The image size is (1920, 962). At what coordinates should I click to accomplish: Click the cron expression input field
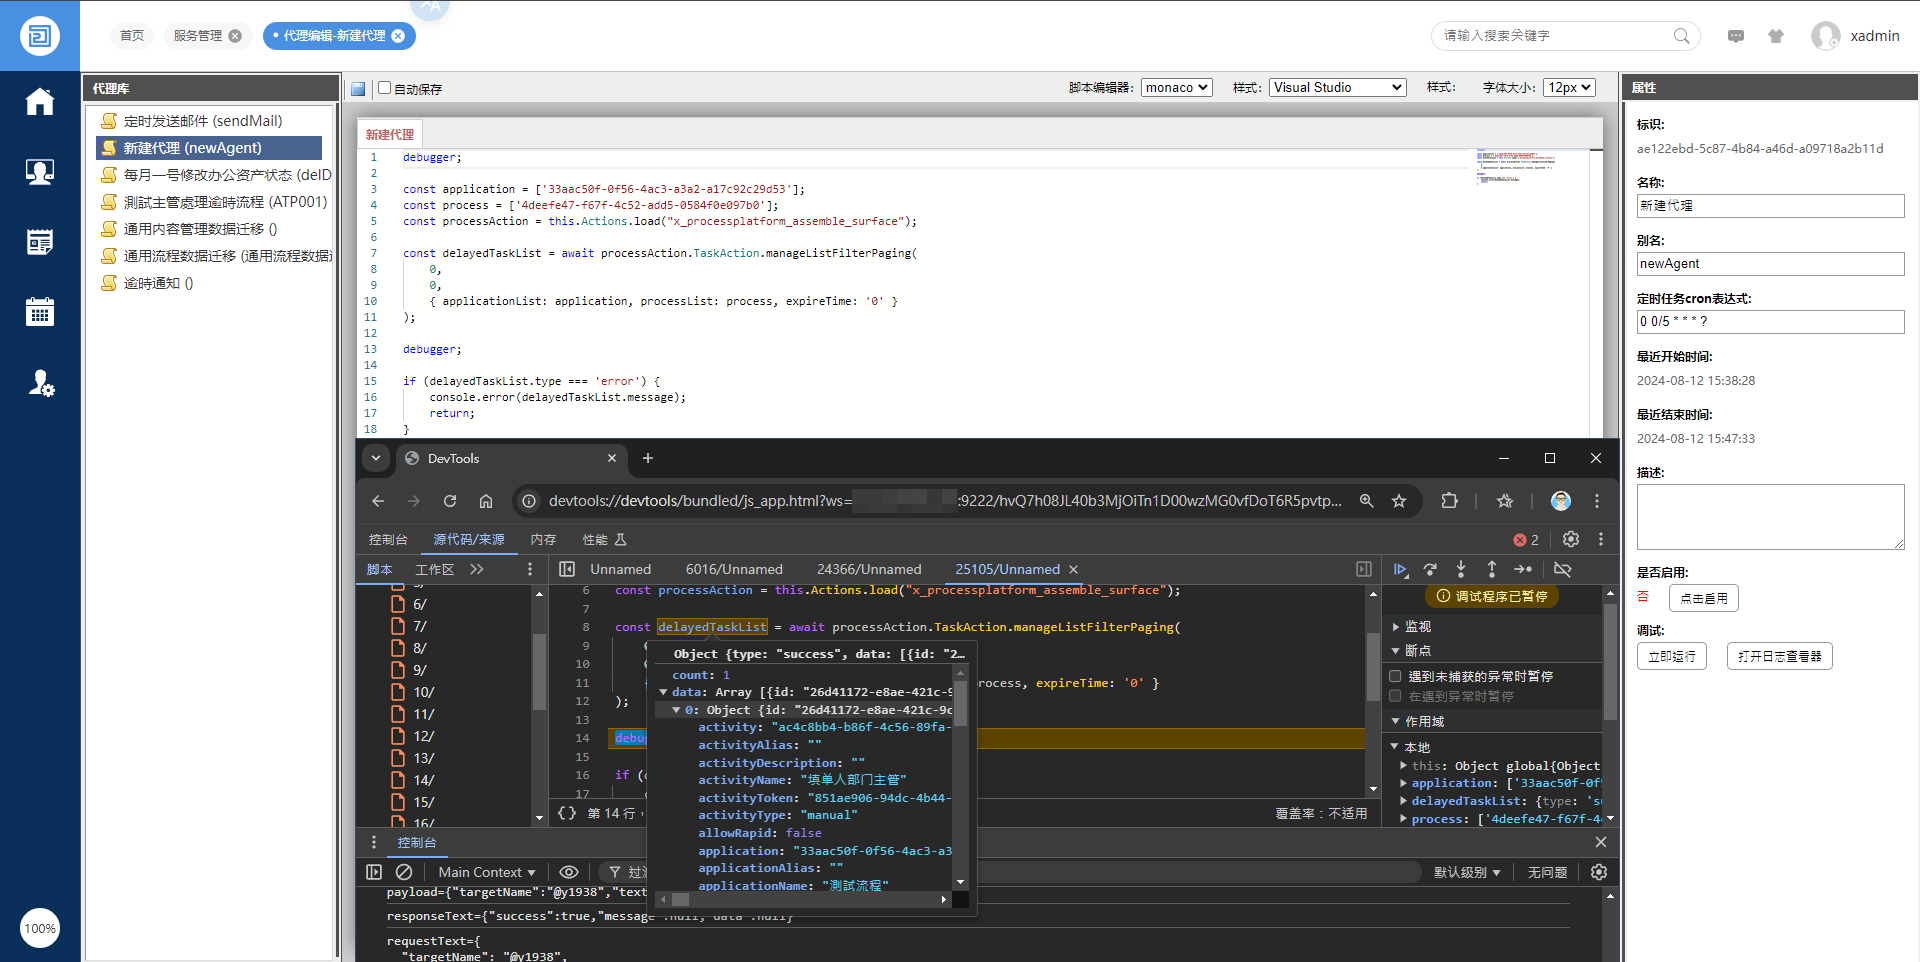coord(1769,321)
